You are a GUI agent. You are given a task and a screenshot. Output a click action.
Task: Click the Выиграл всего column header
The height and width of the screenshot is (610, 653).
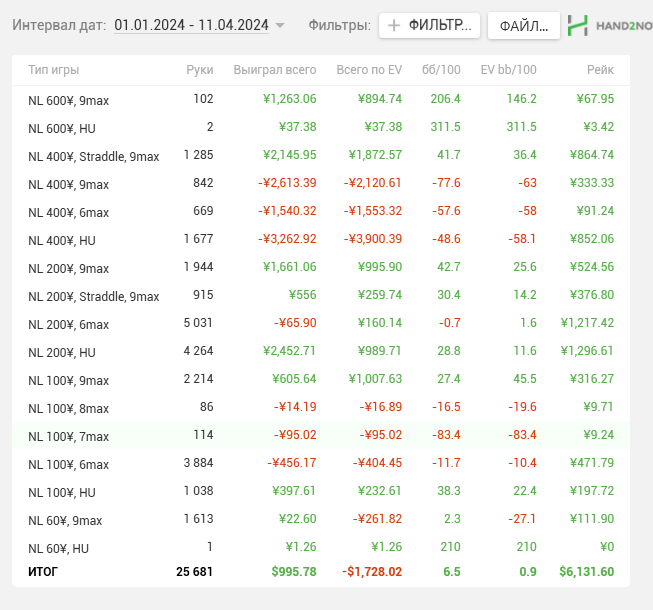(274, 70)
